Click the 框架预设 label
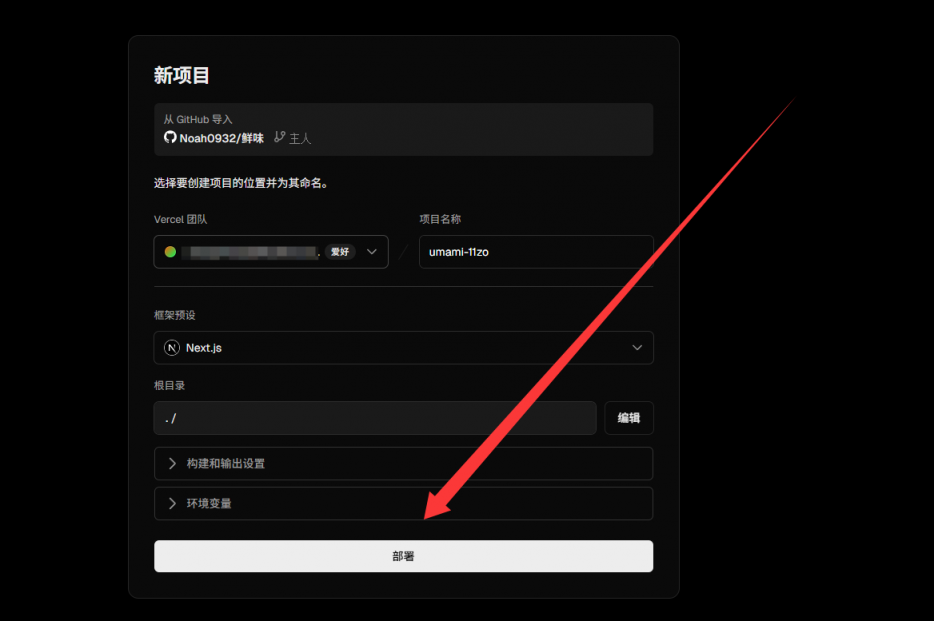The image size is (934, 621). click(175, 315)
